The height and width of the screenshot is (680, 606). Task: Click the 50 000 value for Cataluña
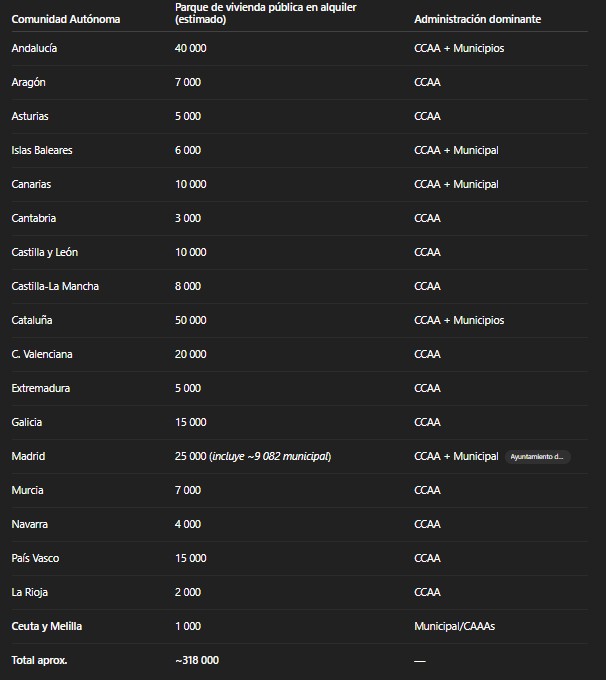coord(190,320)
